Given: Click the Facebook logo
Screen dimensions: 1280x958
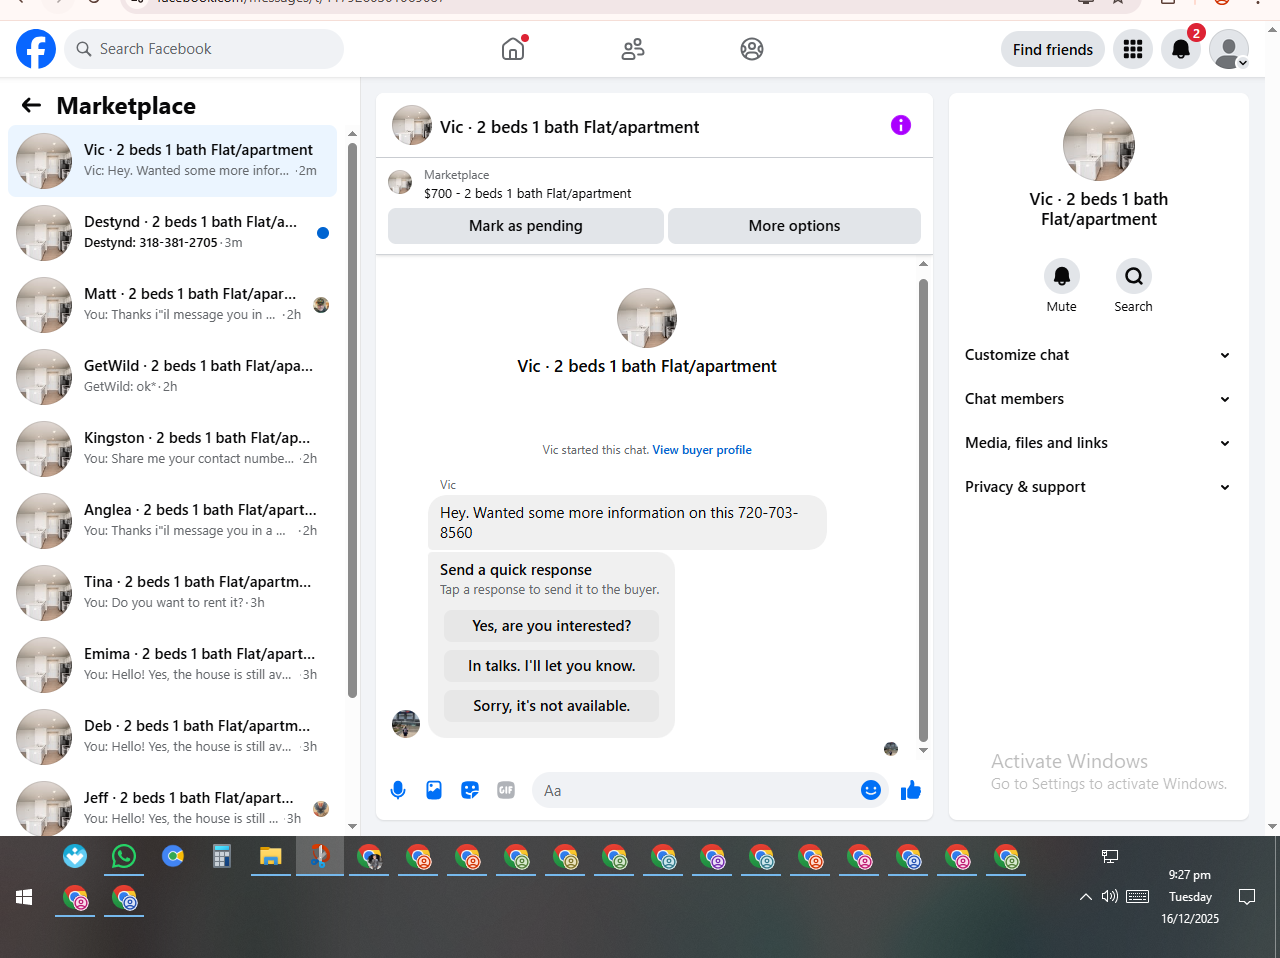Looking at the screenshot, I should tap(36, 49).
